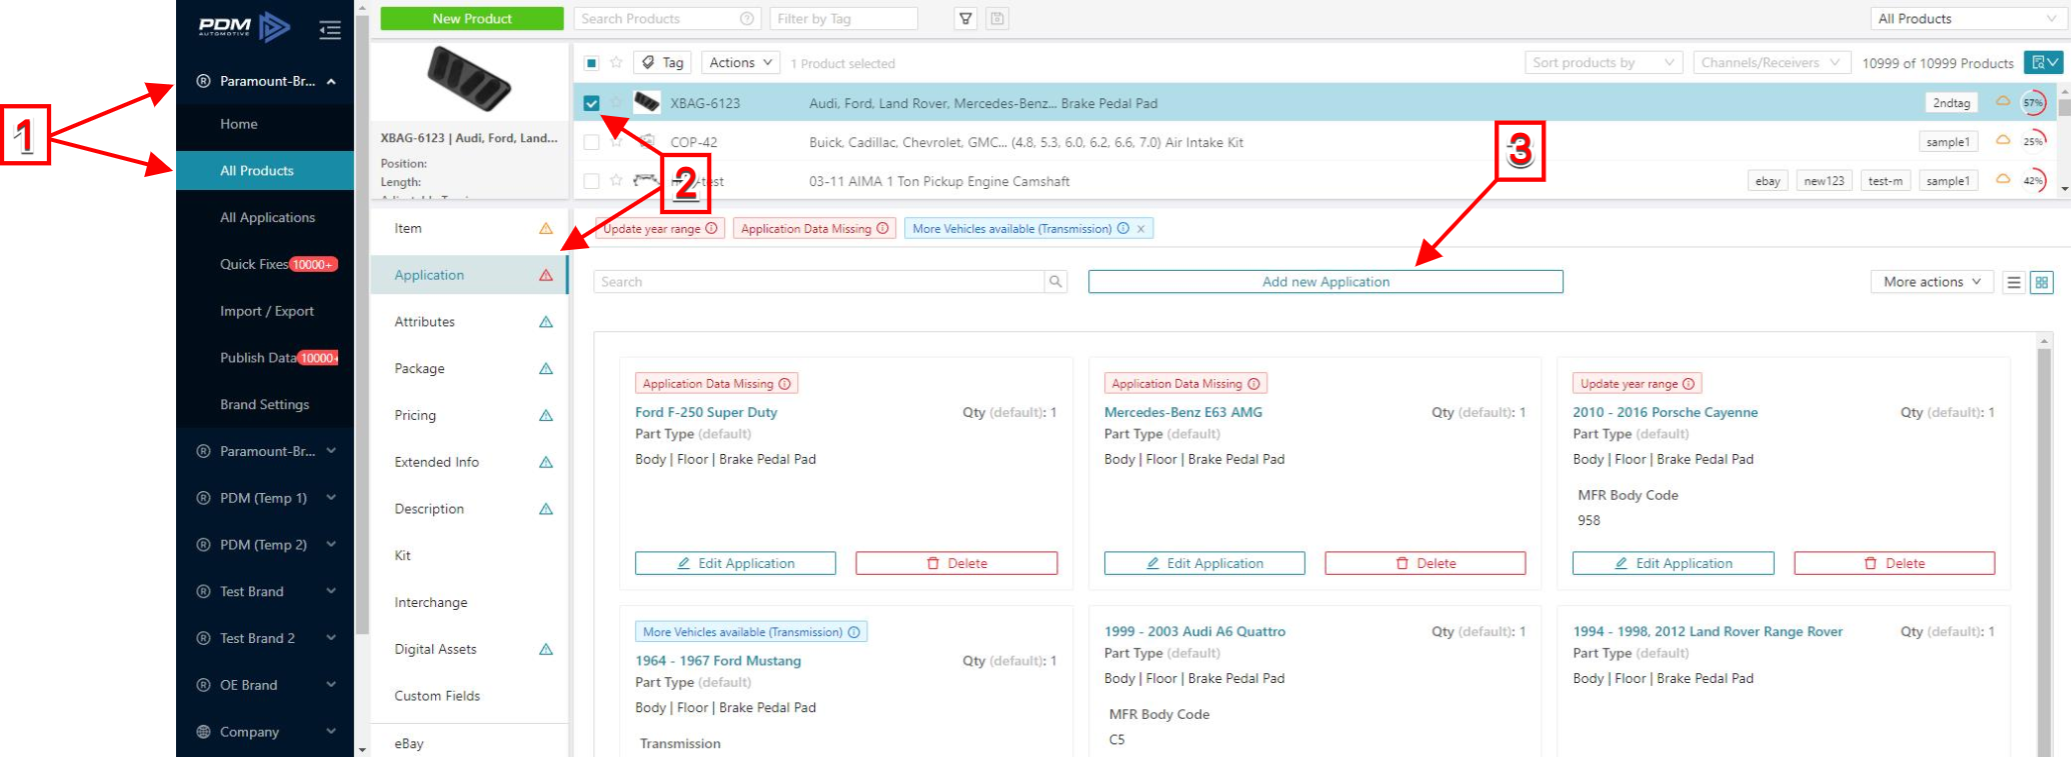This screenshot has height=757, width=2071.
Task: Open the 57% completeness indicator for XBAG-6123
Action: click(2033, 102)
